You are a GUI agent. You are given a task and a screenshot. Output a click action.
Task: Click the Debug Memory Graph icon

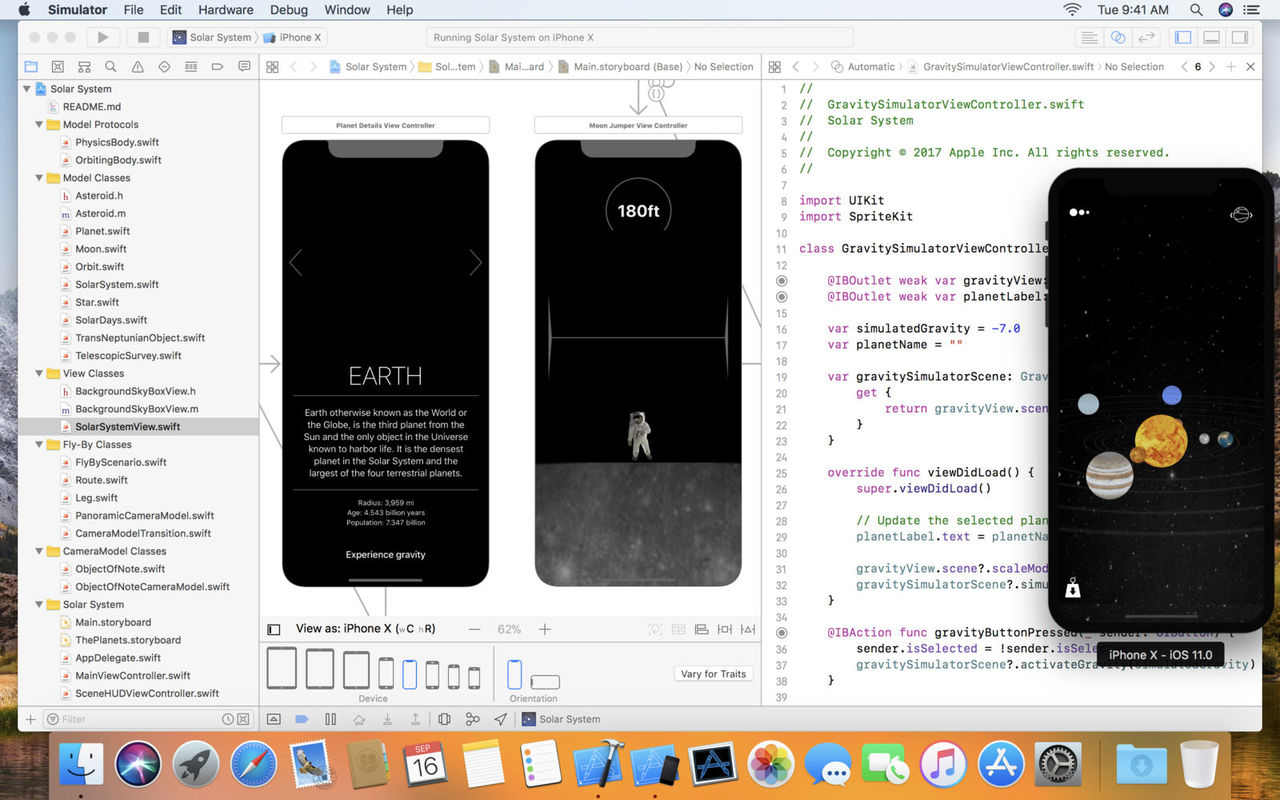pyautogui.click(x=472, y=719)
